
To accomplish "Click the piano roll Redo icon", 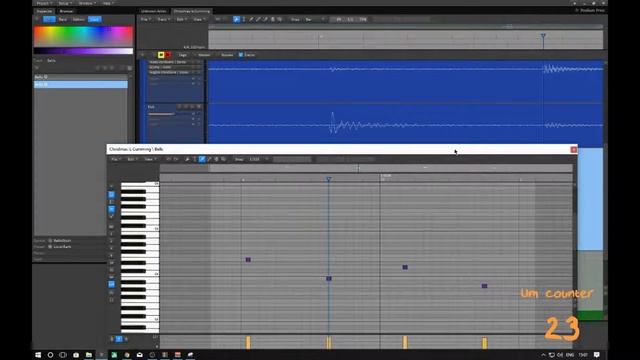I will 176,159.
